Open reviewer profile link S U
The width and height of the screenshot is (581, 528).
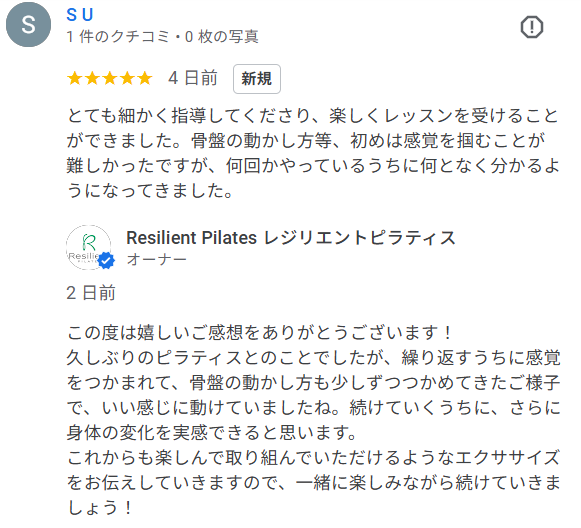(x=80, y=14)
